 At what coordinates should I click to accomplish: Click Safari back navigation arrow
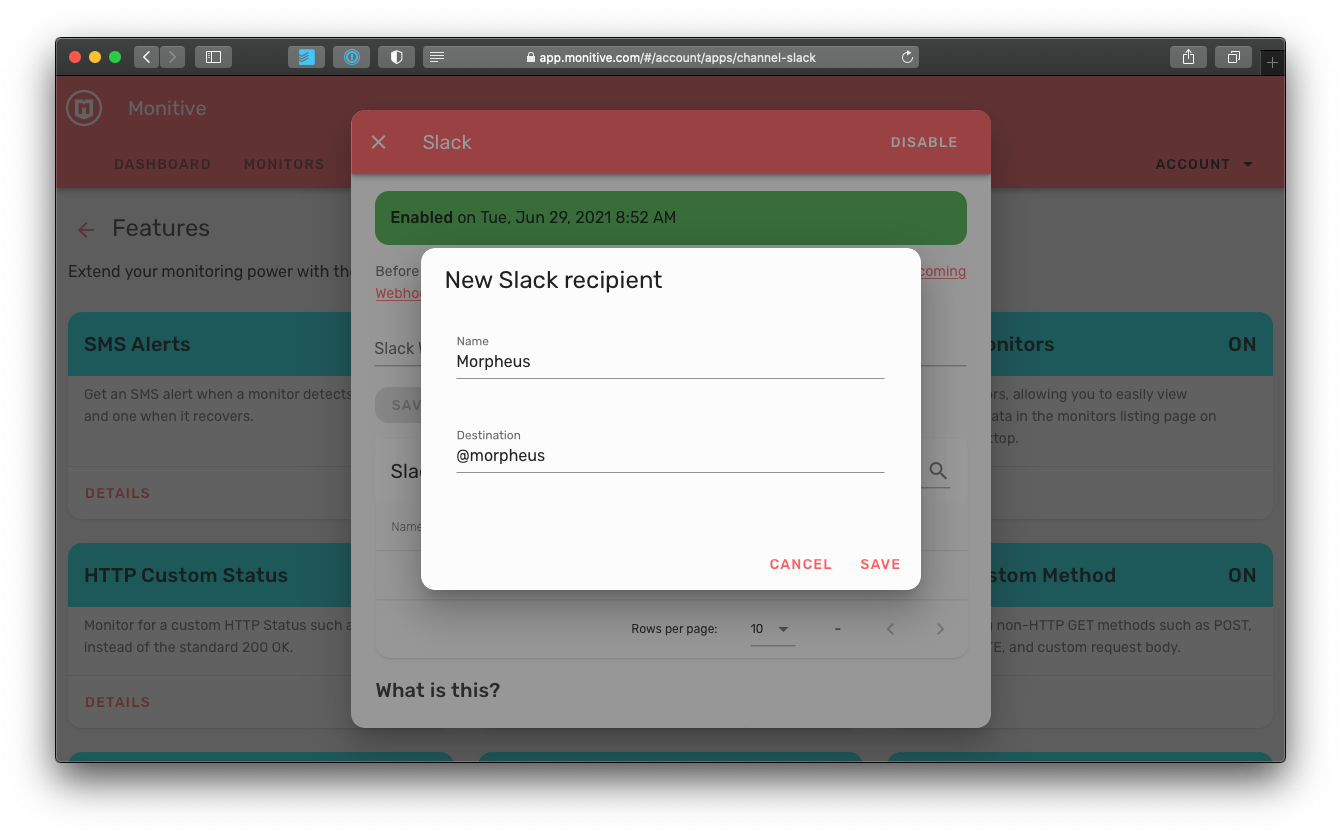tap(147, 57)
